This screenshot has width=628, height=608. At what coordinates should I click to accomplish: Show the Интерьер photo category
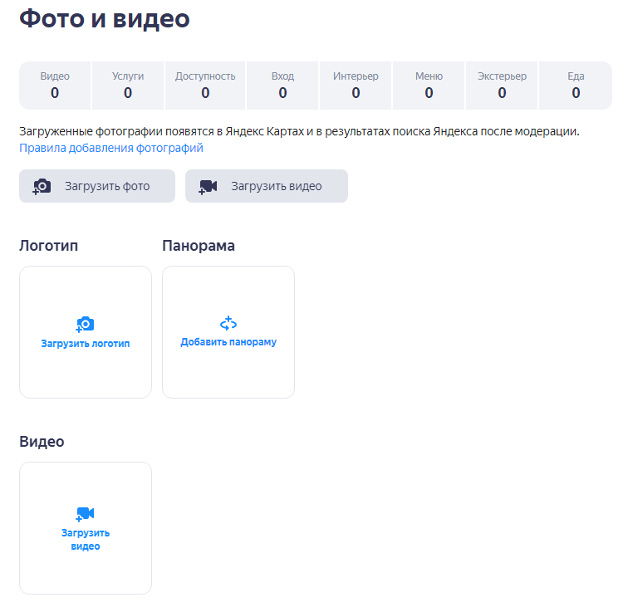coord(356,85)
